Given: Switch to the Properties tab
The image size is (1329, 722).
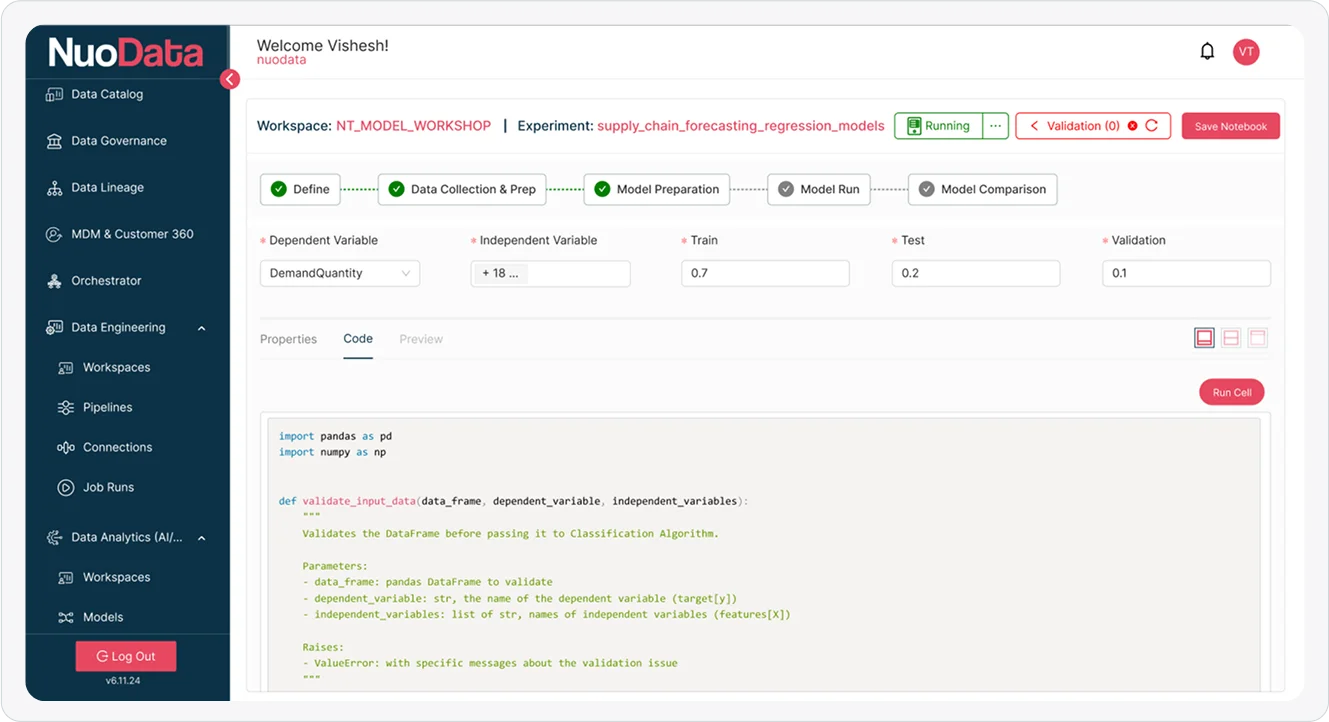Looking at the screenshot, I should pos(288,339).
